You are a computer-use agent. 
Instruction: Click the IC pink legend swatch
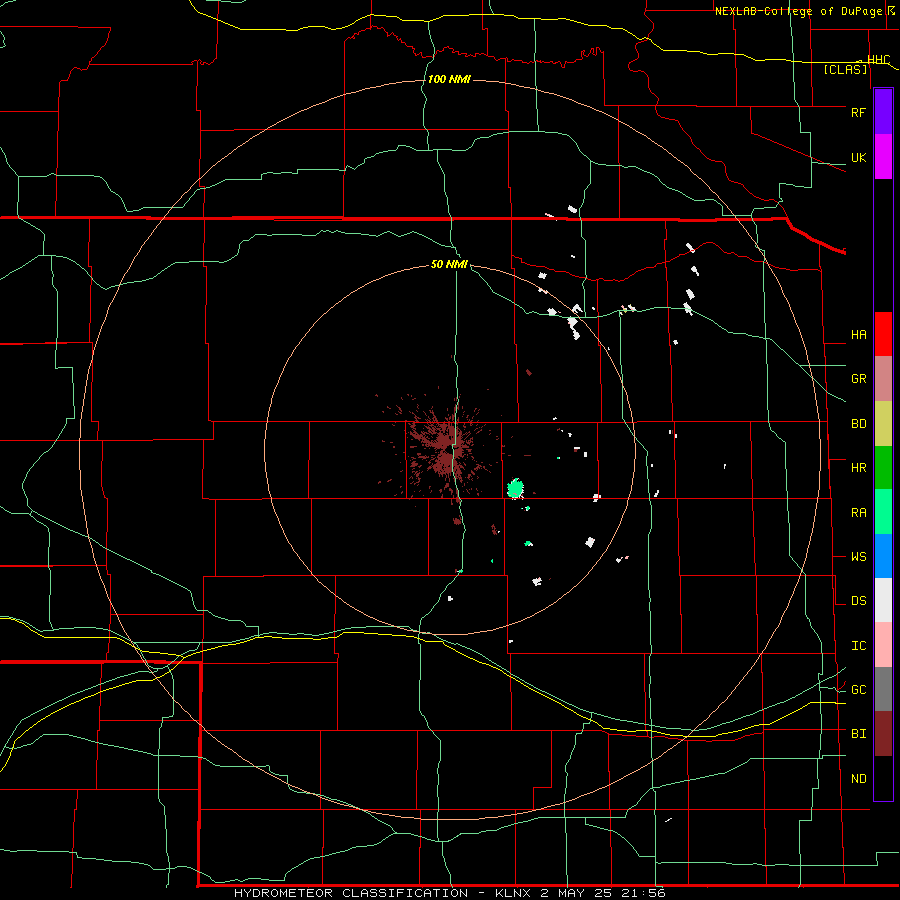(x=883, y=645)
